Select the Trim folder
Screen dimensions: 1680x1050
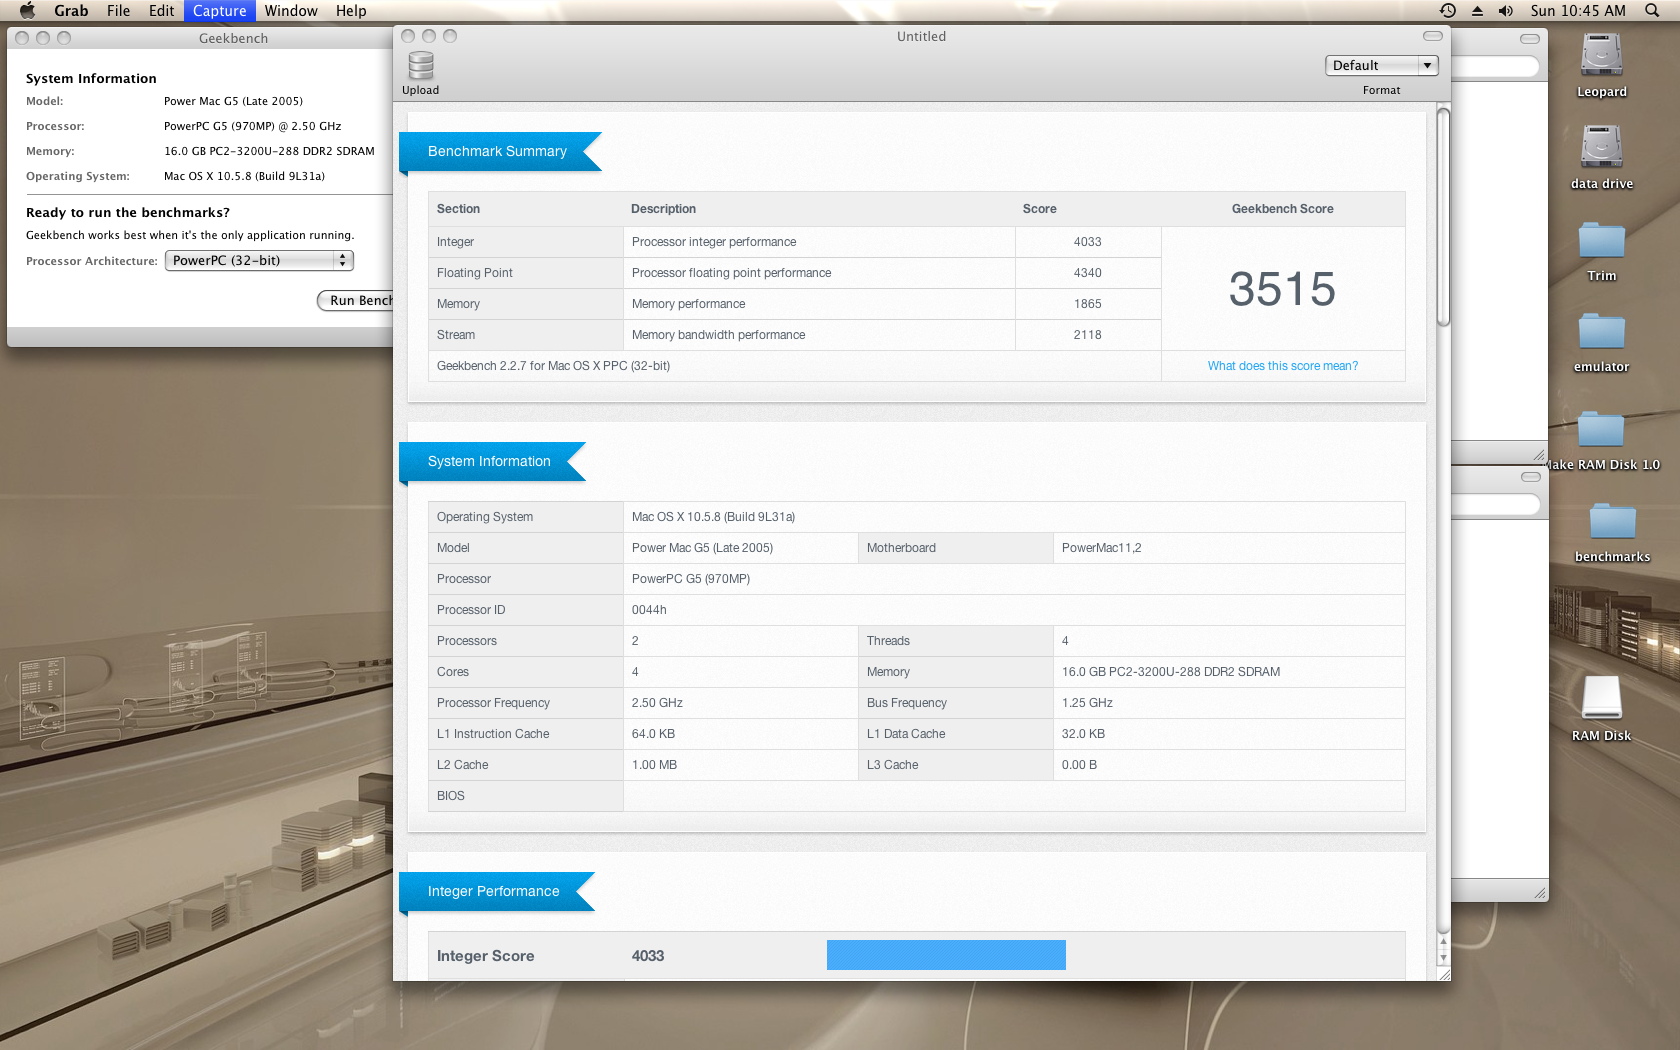pyautogui.click(x=1601, y=240)
